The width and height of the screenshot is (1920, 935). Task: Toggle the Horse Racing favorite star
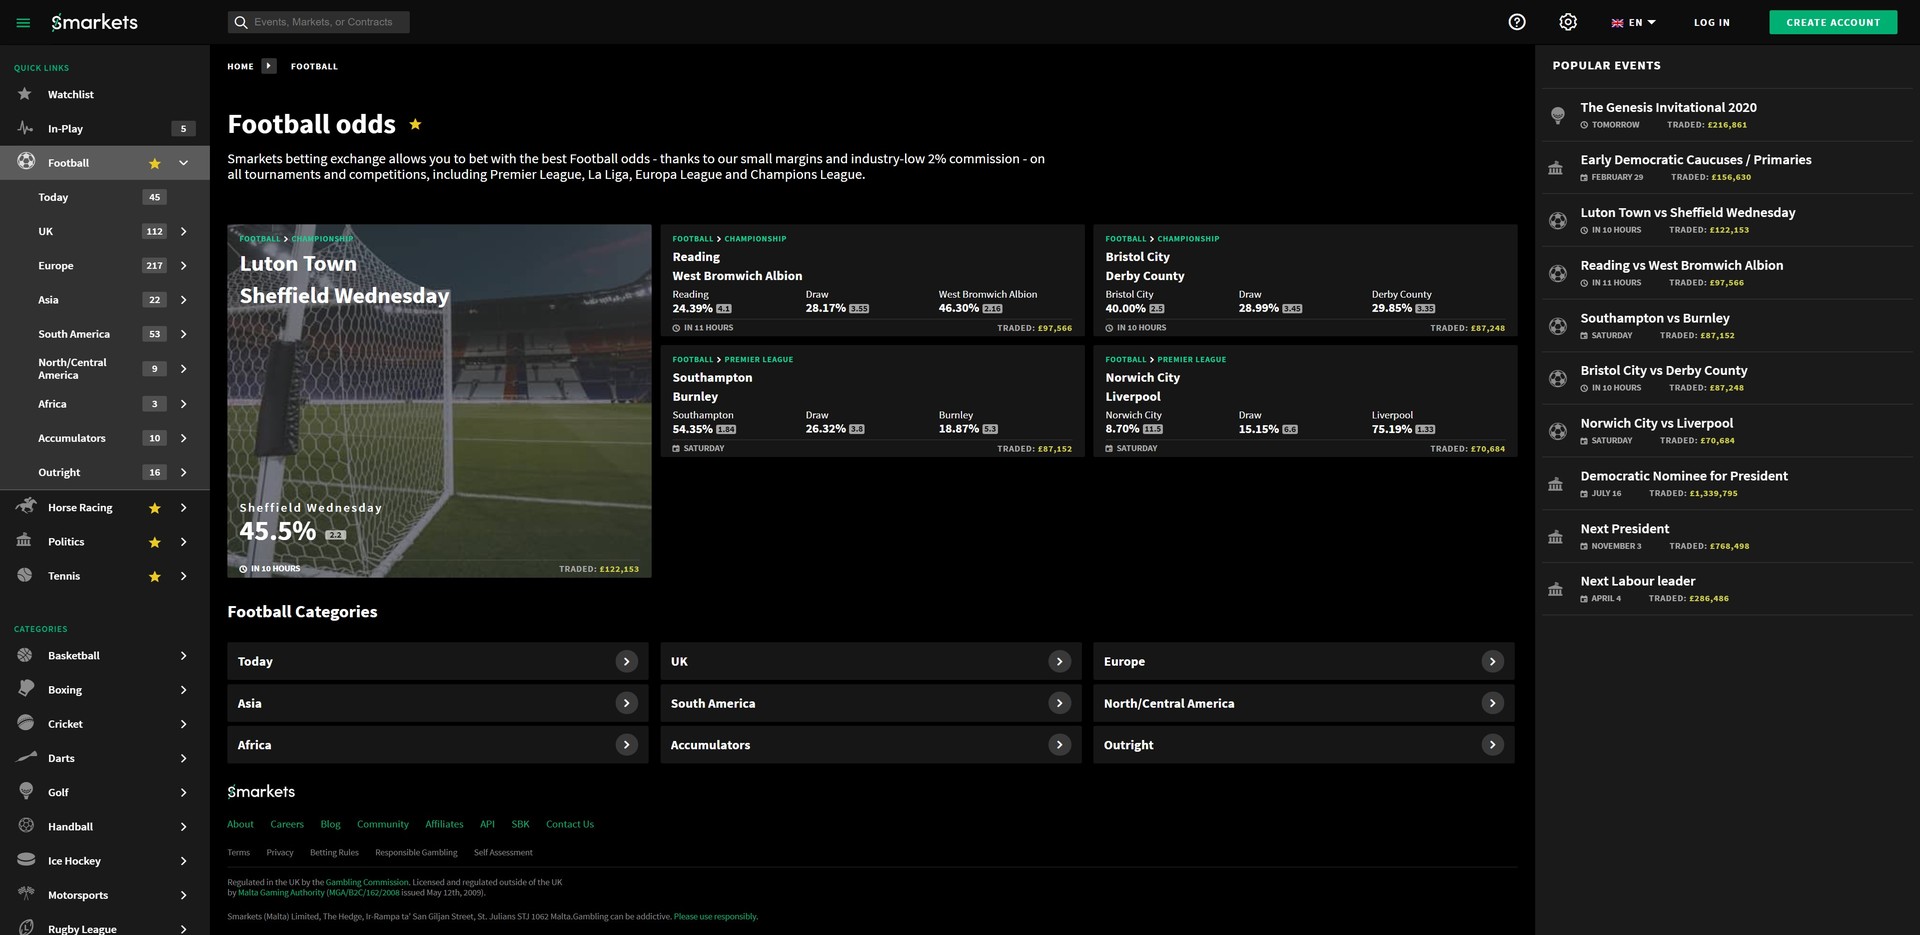click(x=155, y=508)
